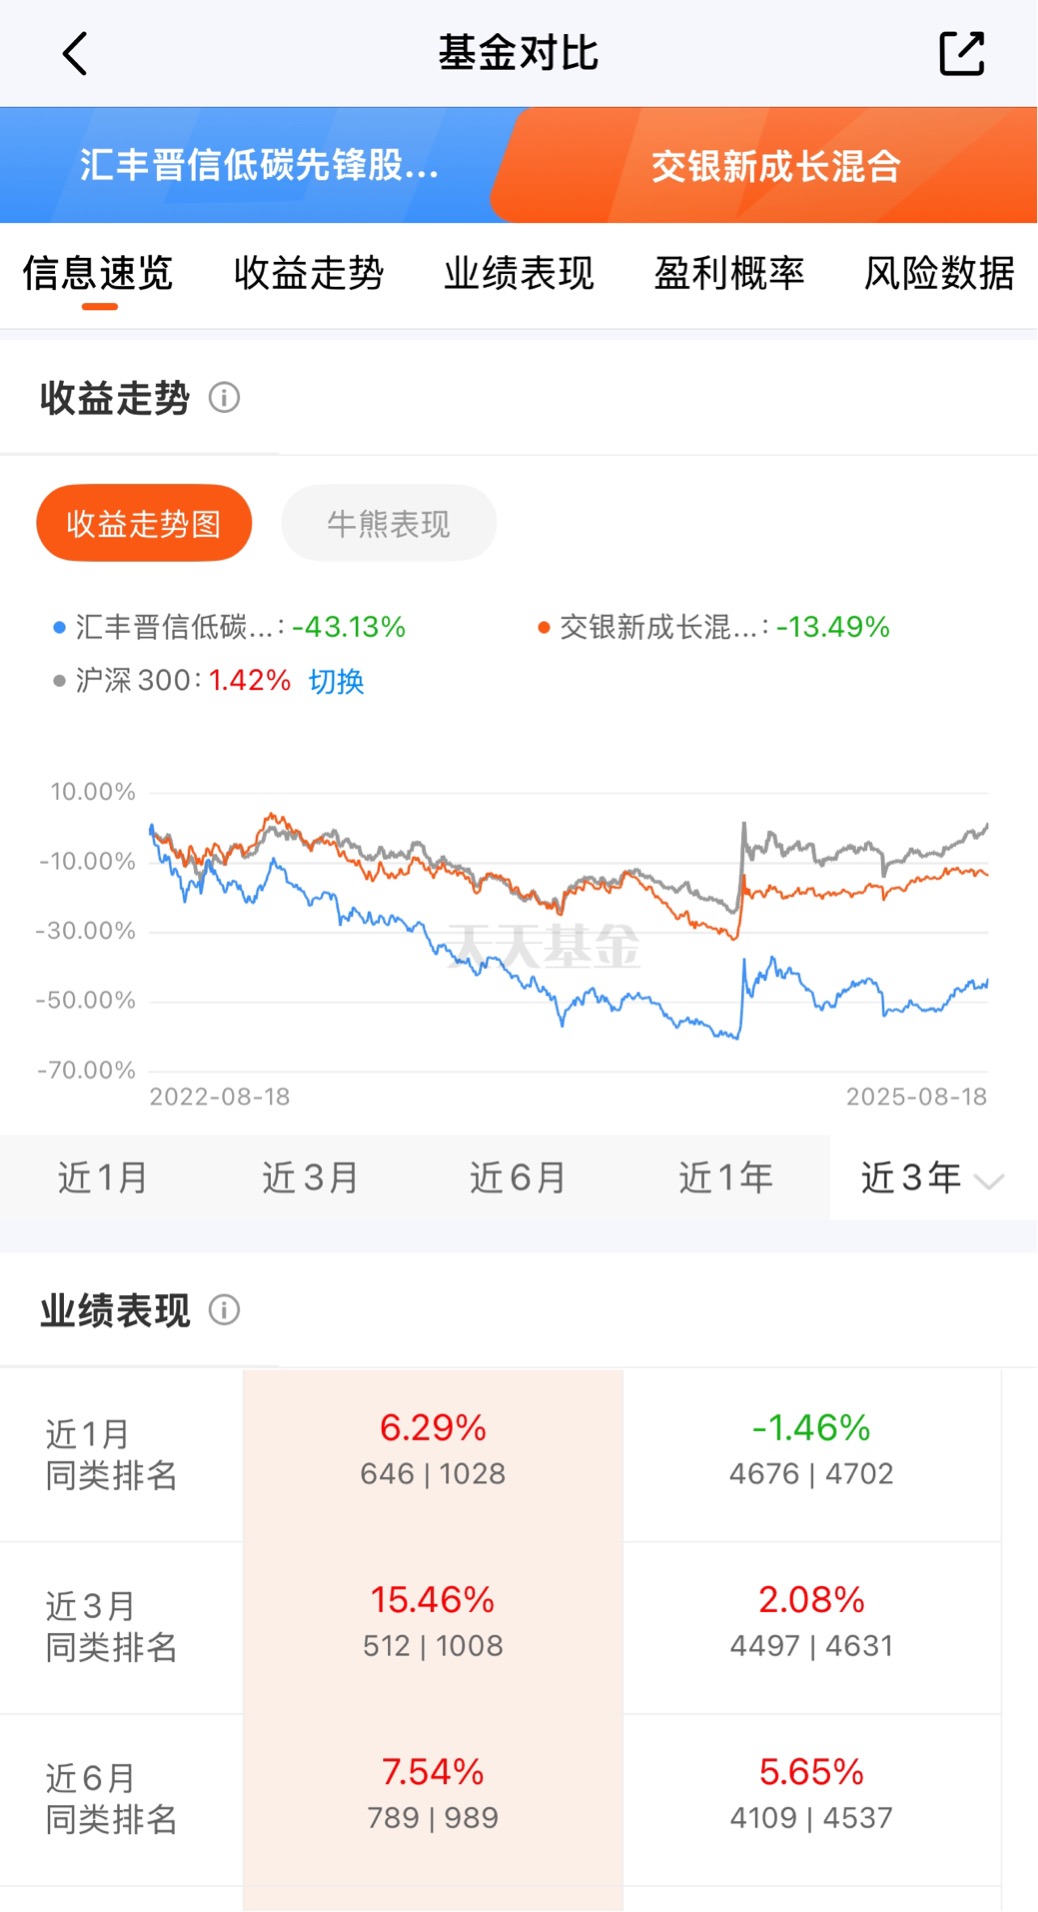Expand the 近3年 period dropdown
Screen dimensions: 1038x1912
[933, 1177]
